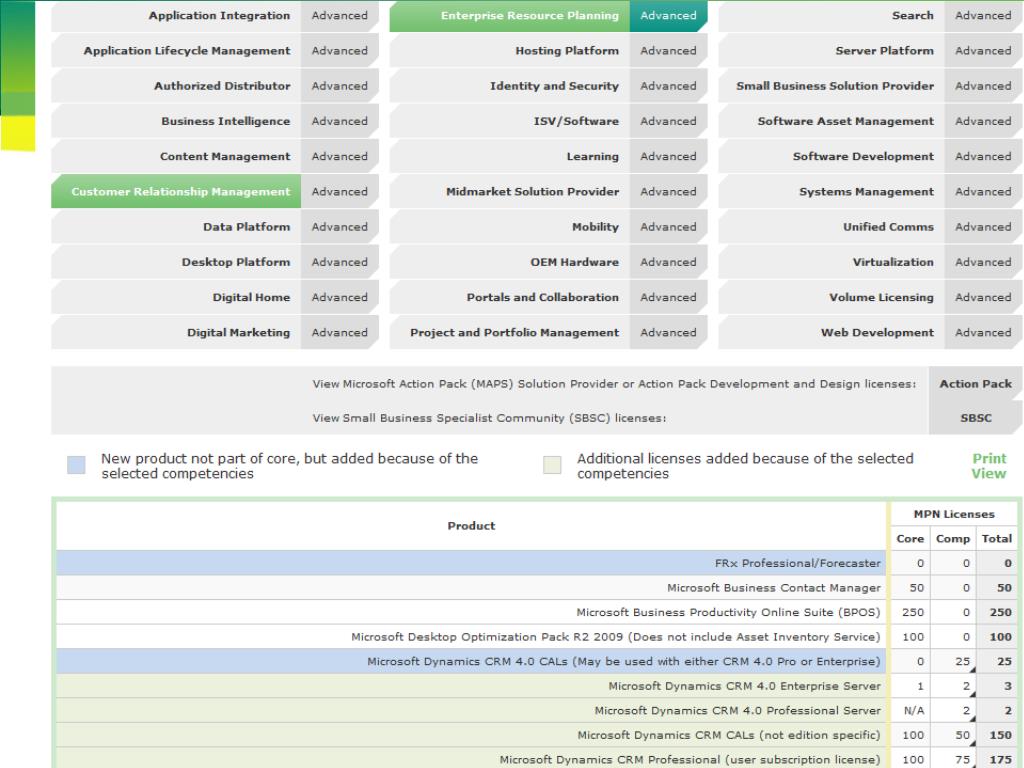Click the Product column header
Viewport: 1024px width, 768px height.
(x=471, y=526)
